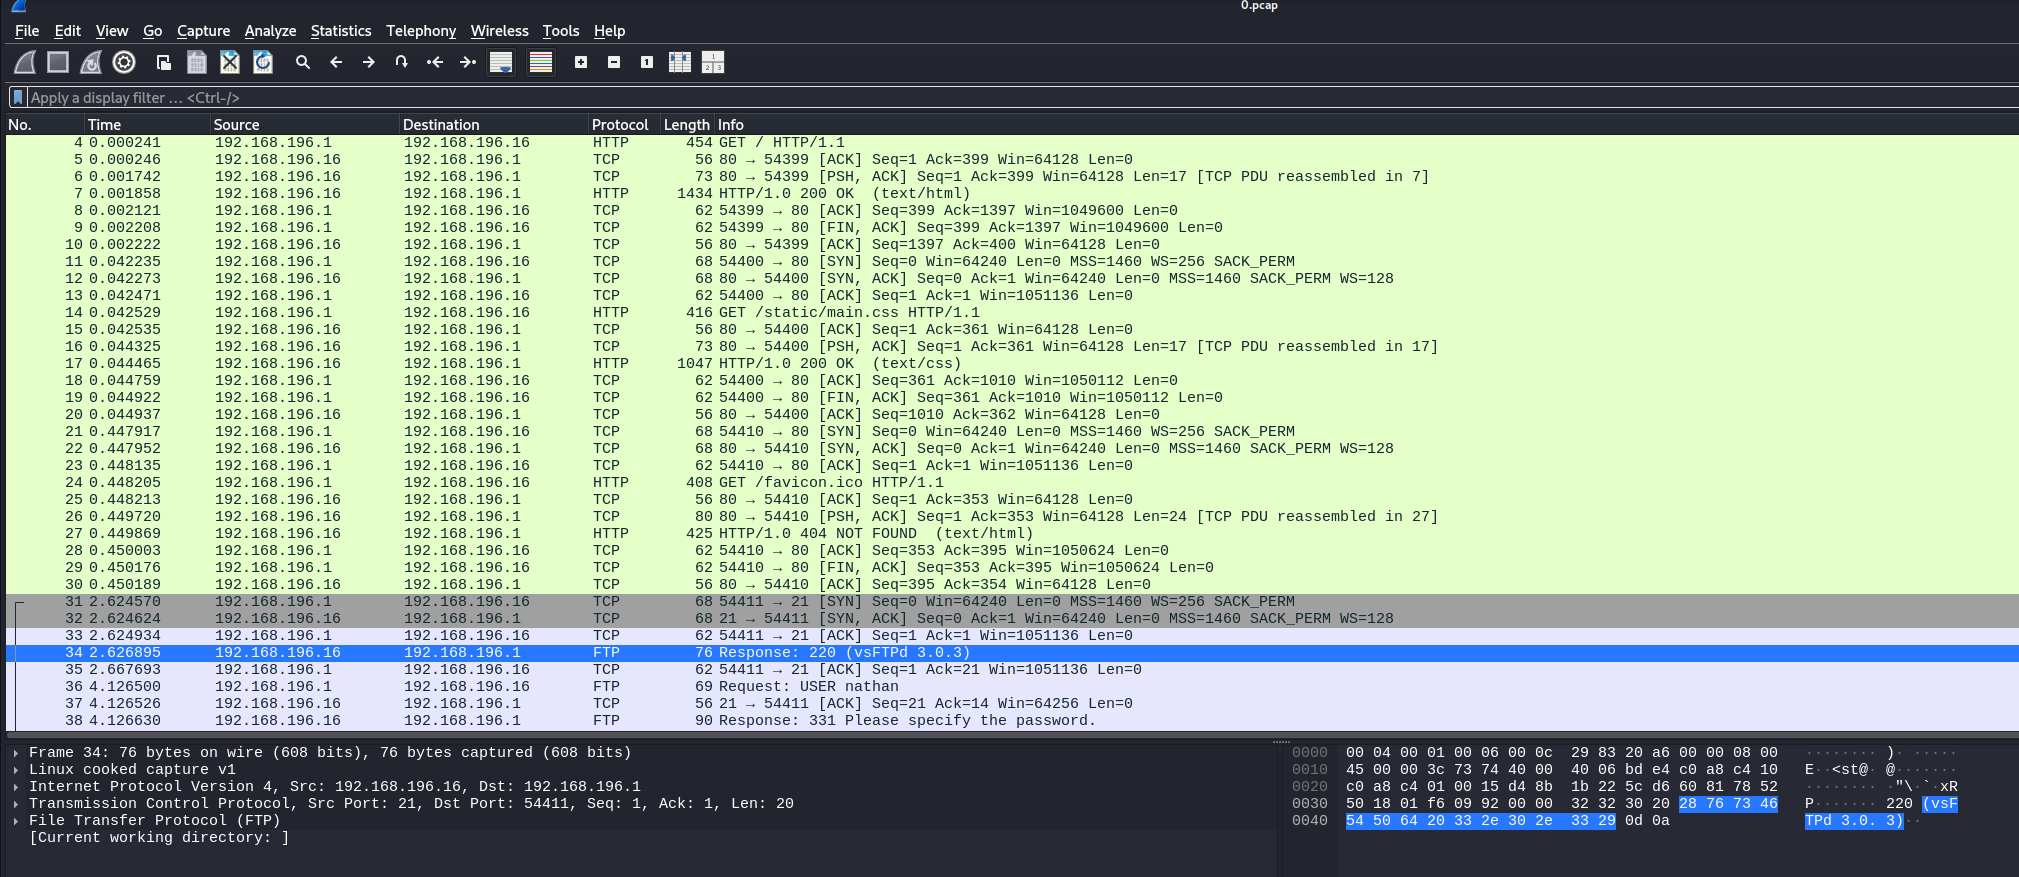Jump to the last packet
The width and height of the screenshot is (2019, 877).
pyautogui.click(x=468, y=62)
